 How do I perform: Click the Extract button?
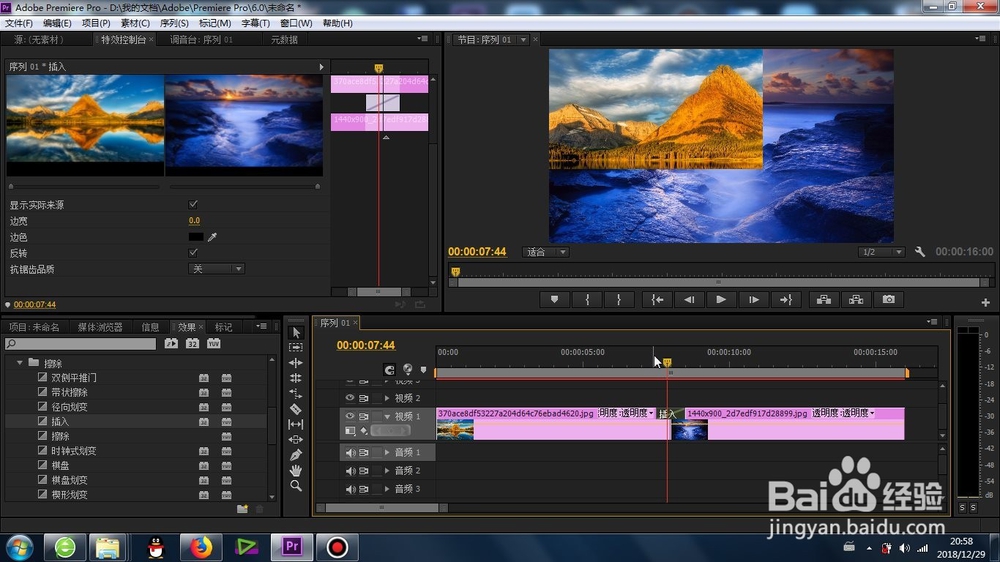(x=856, y=300)
